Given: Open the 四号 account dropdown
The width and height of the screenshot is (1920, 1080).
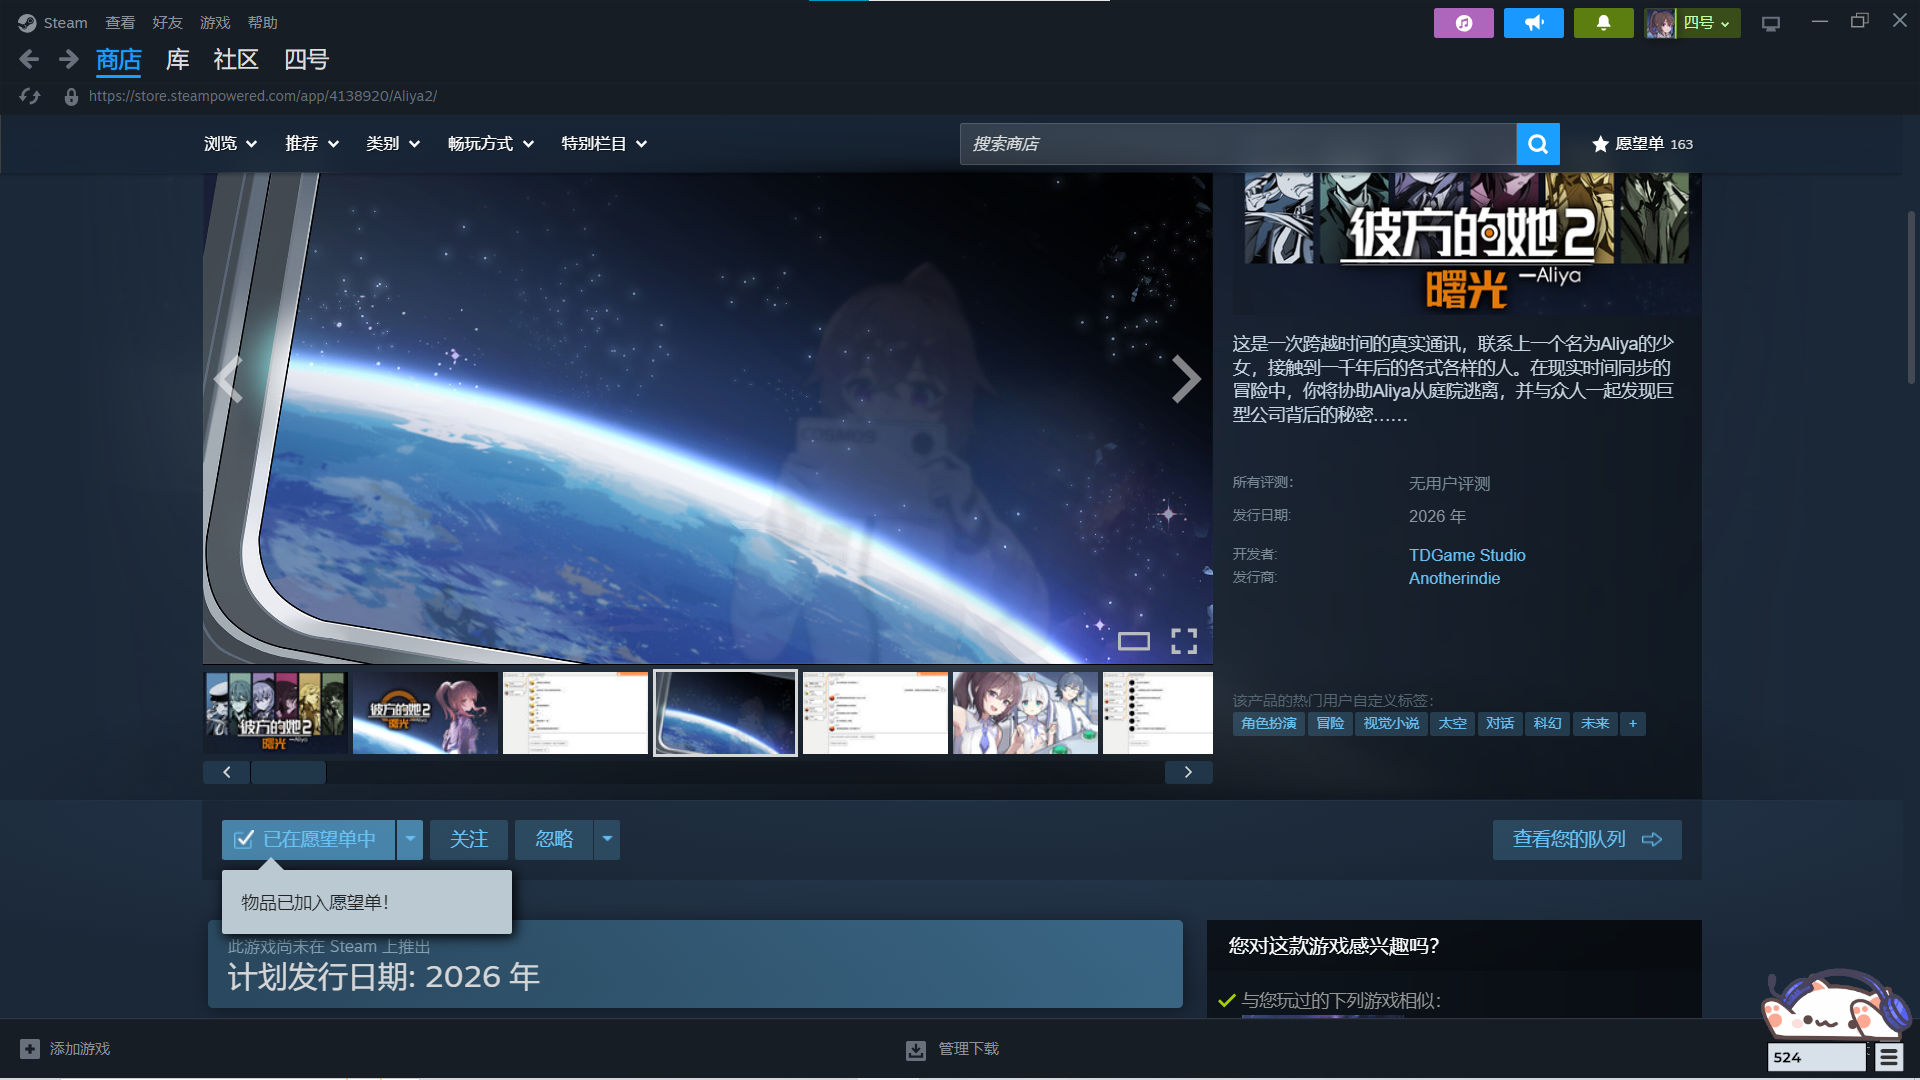Looking at the screenshot, I should pyautogui.click(x=1708, y=23).
